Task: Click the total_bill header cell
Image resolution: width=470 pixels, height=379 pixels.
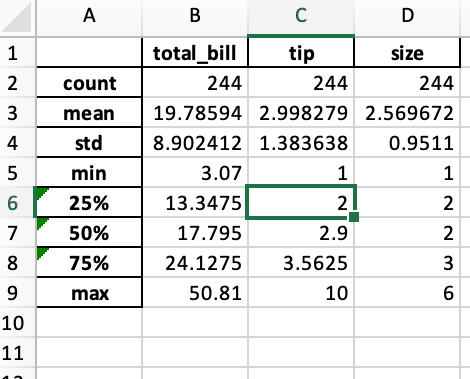Action: click(195, 53)
